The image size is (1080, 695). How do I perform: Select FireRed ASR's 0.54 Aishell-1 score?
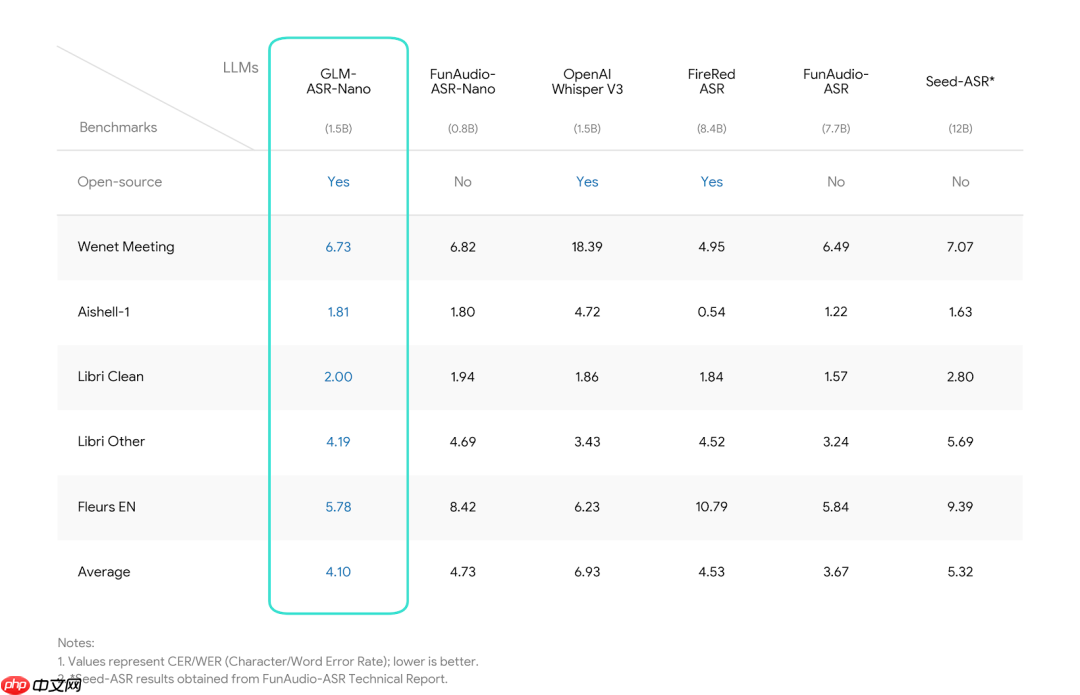(x=711, y=312)
